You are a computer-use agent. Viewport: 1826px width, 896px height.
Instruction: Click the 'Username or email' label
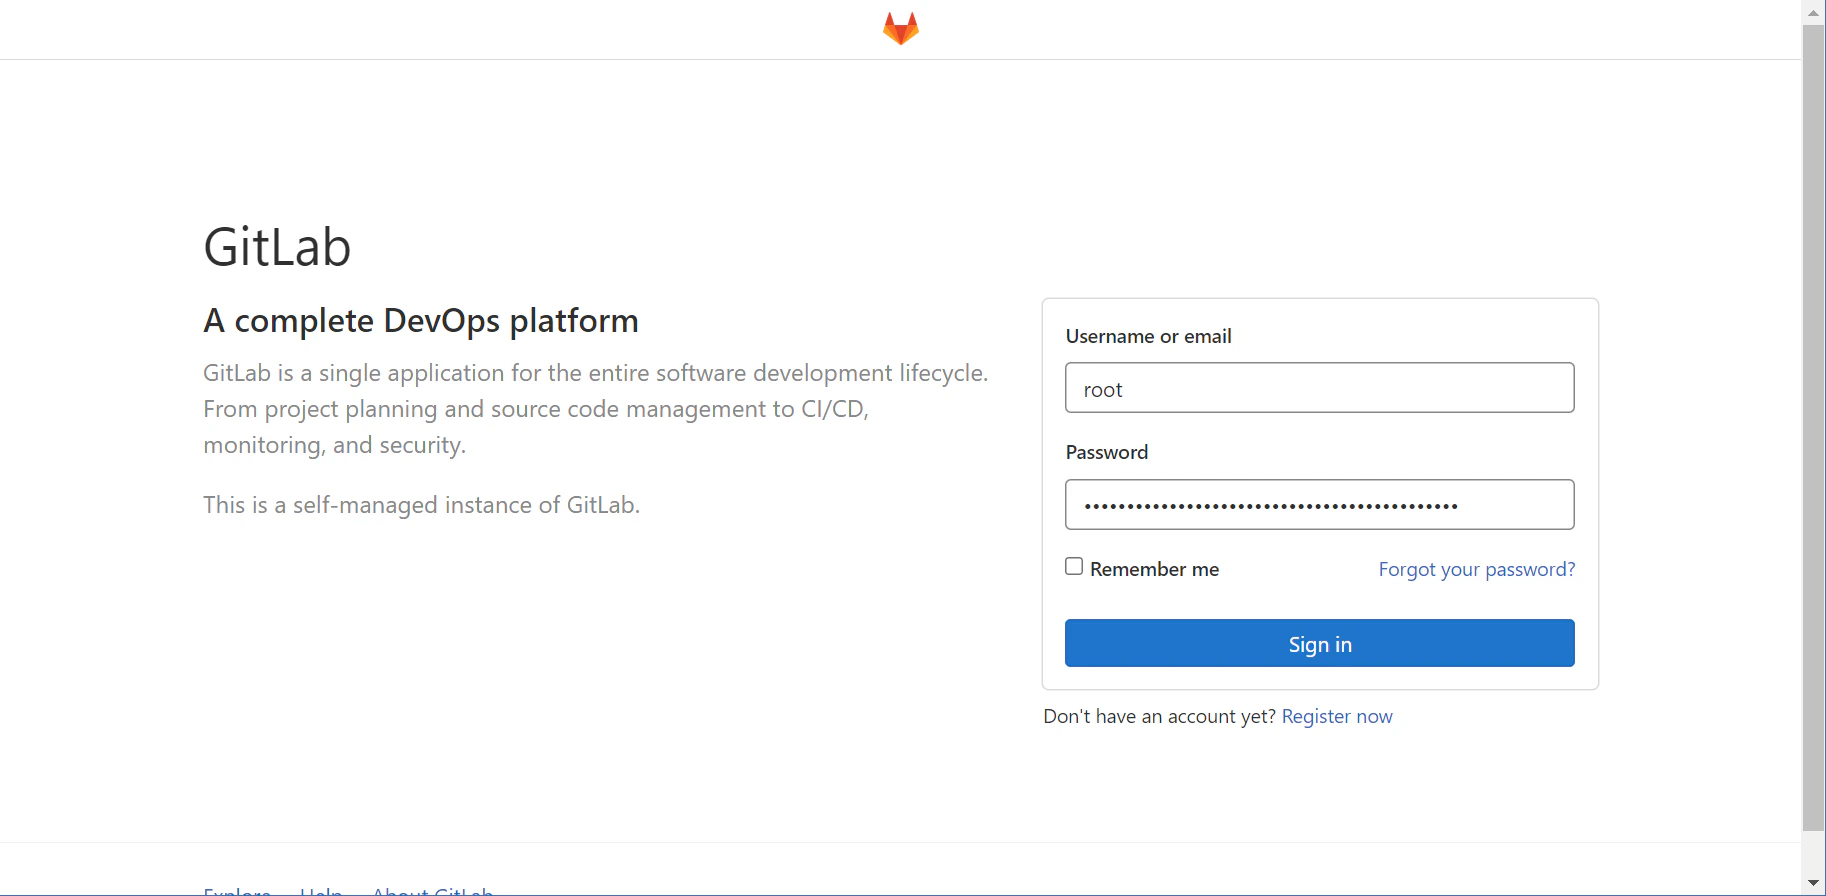pos(1148,336)
